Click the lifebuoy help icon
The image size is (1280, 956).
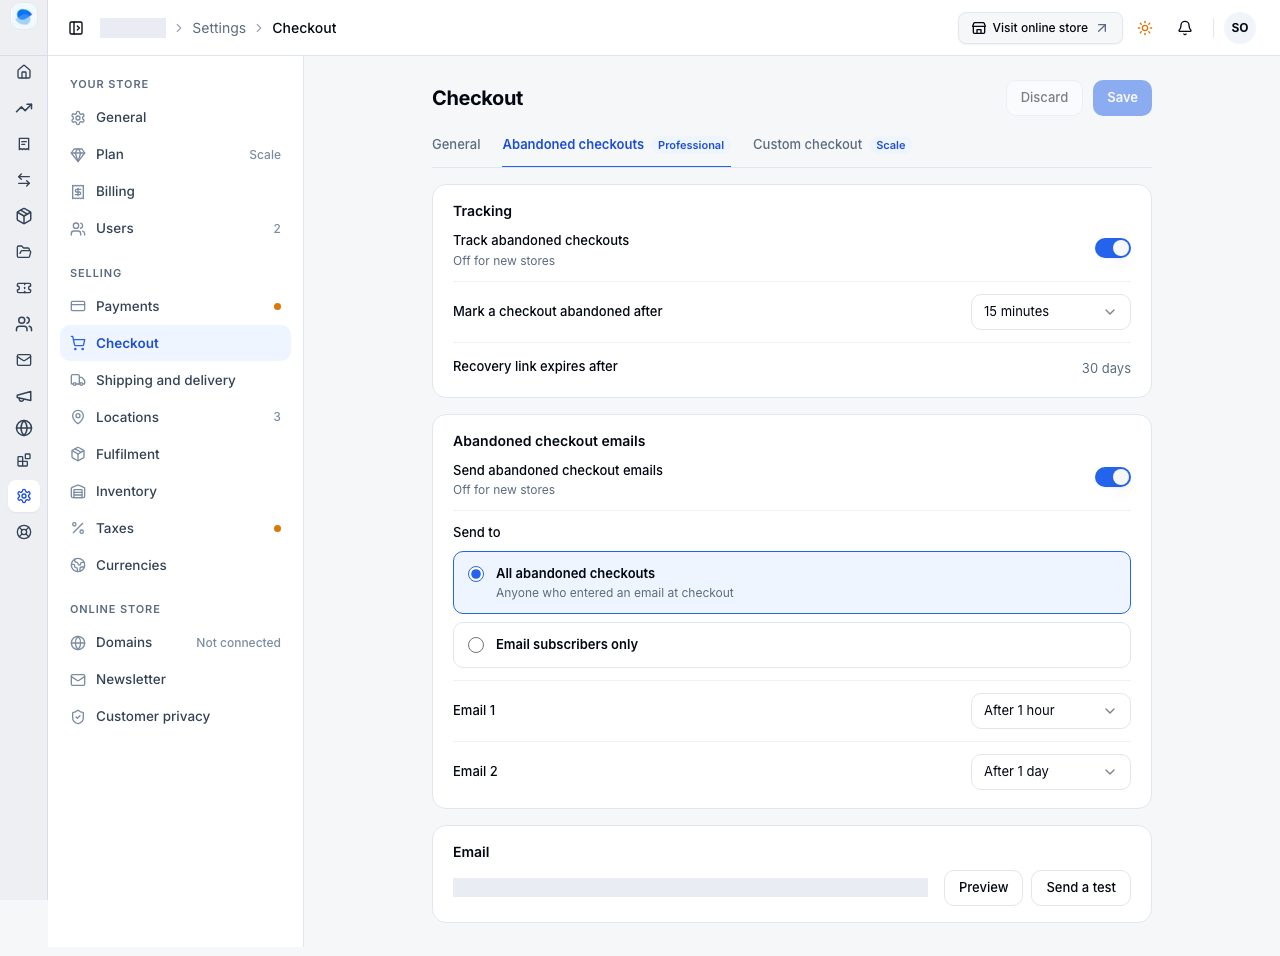(24, 532)
